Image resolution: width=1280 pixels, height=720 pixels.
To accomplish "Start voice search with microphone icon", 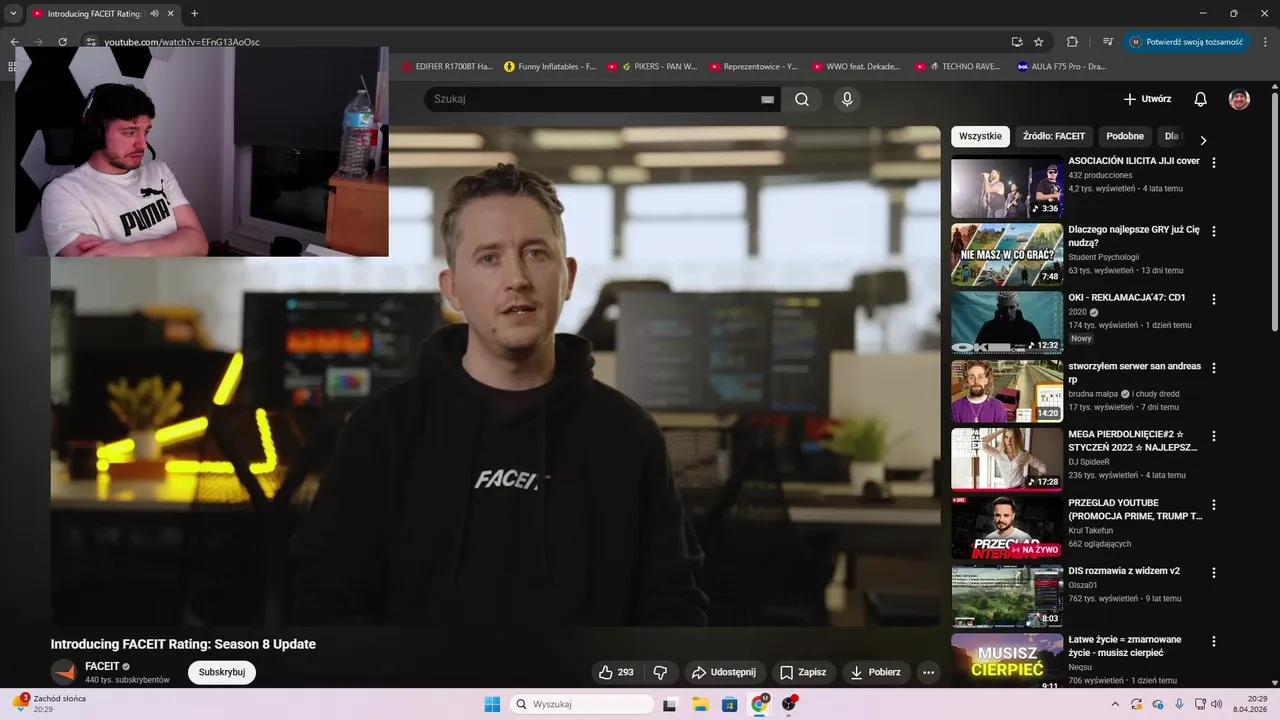I will 847,99.
